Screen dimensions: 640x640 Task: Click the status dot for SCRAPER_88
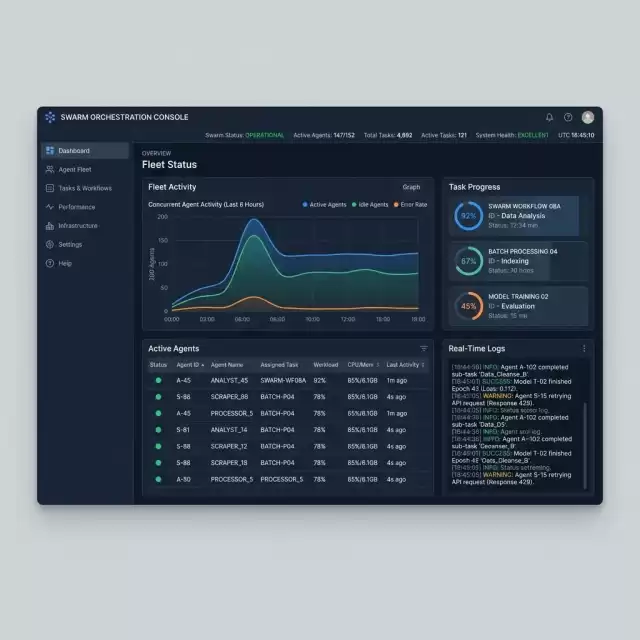click(x=158, y=397)
